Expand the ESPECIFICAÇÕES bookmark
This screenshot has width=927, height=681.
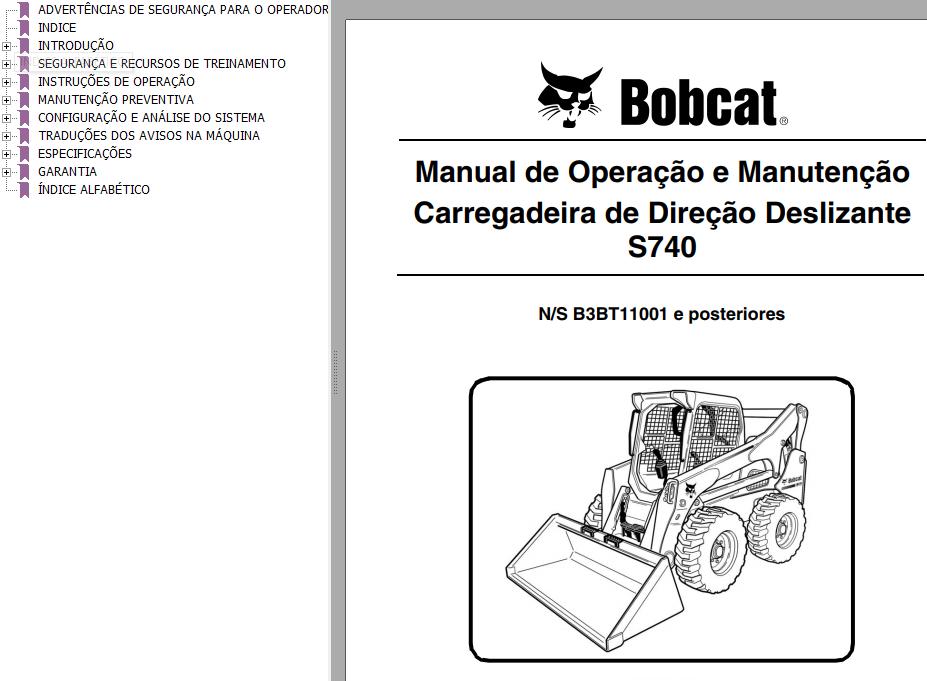tap(6, 154)
